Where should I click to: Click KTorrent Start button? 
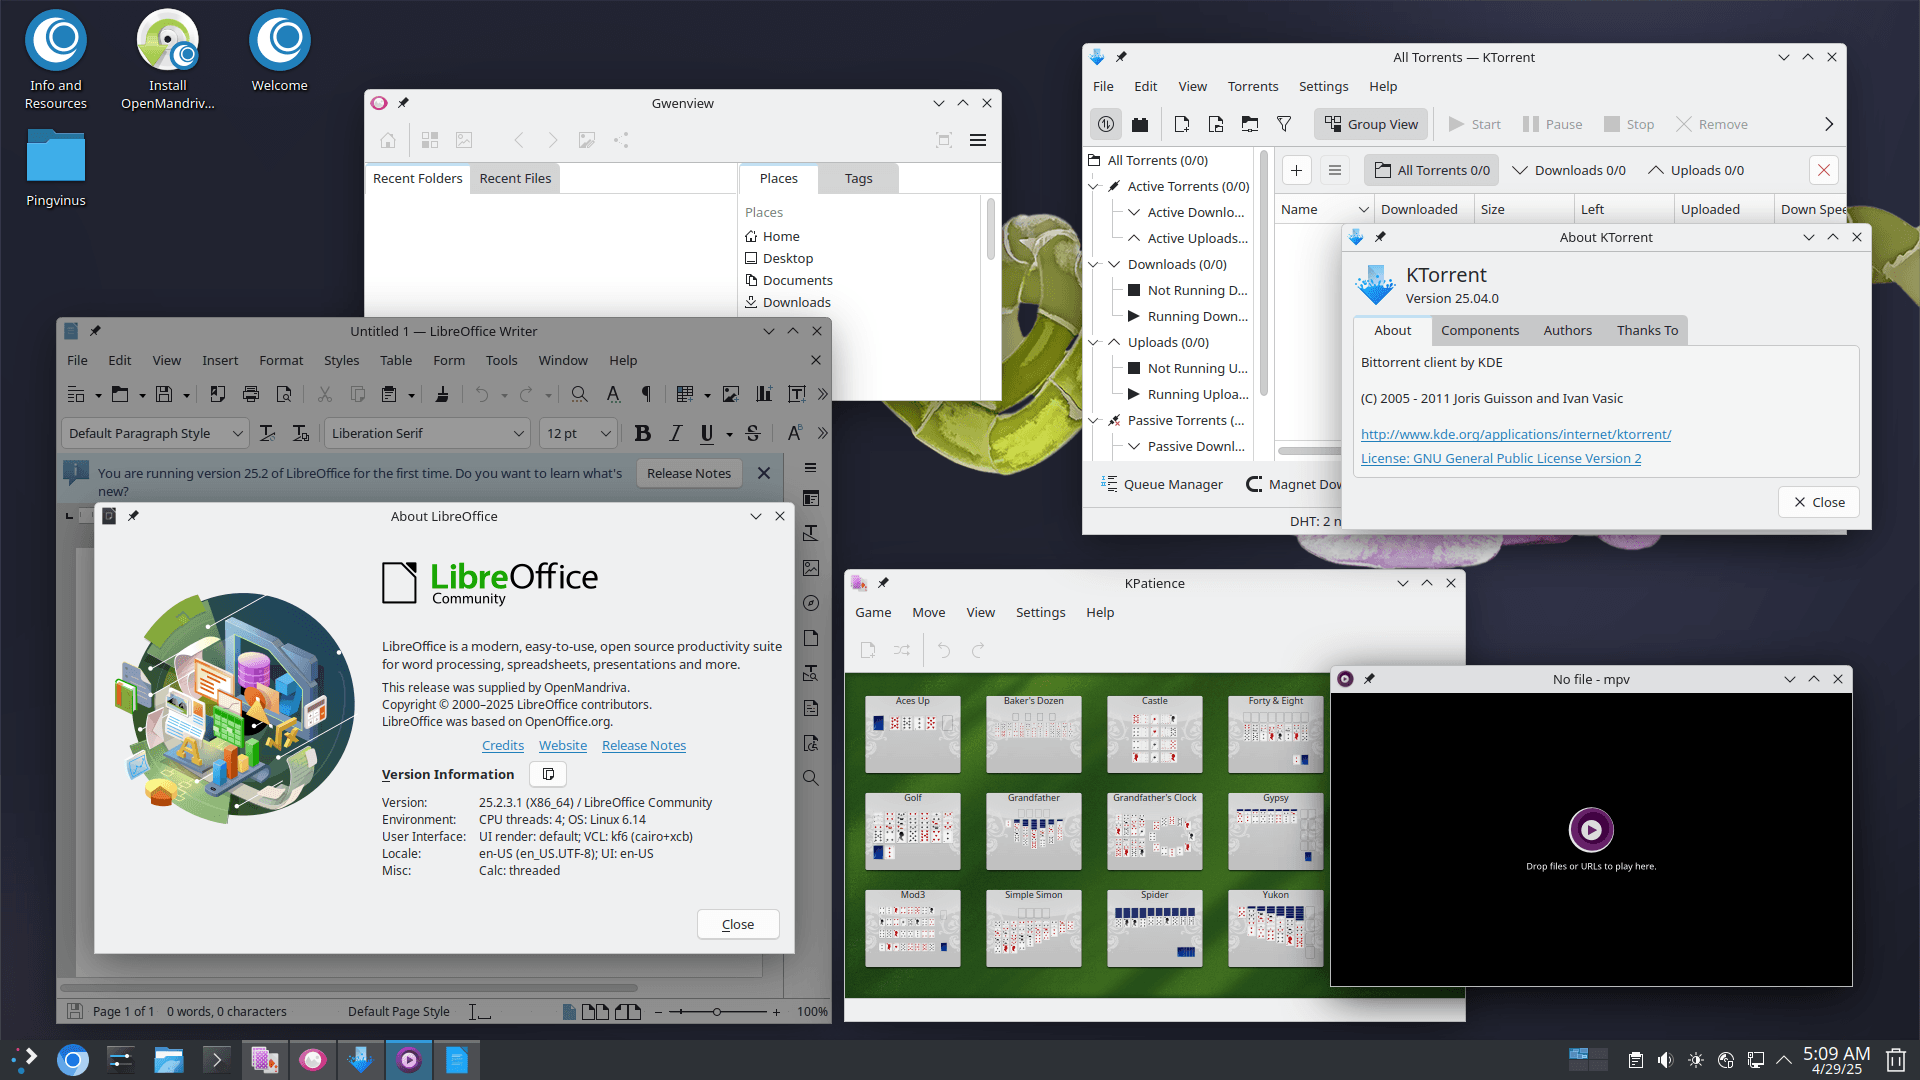tap(1474, 124)
